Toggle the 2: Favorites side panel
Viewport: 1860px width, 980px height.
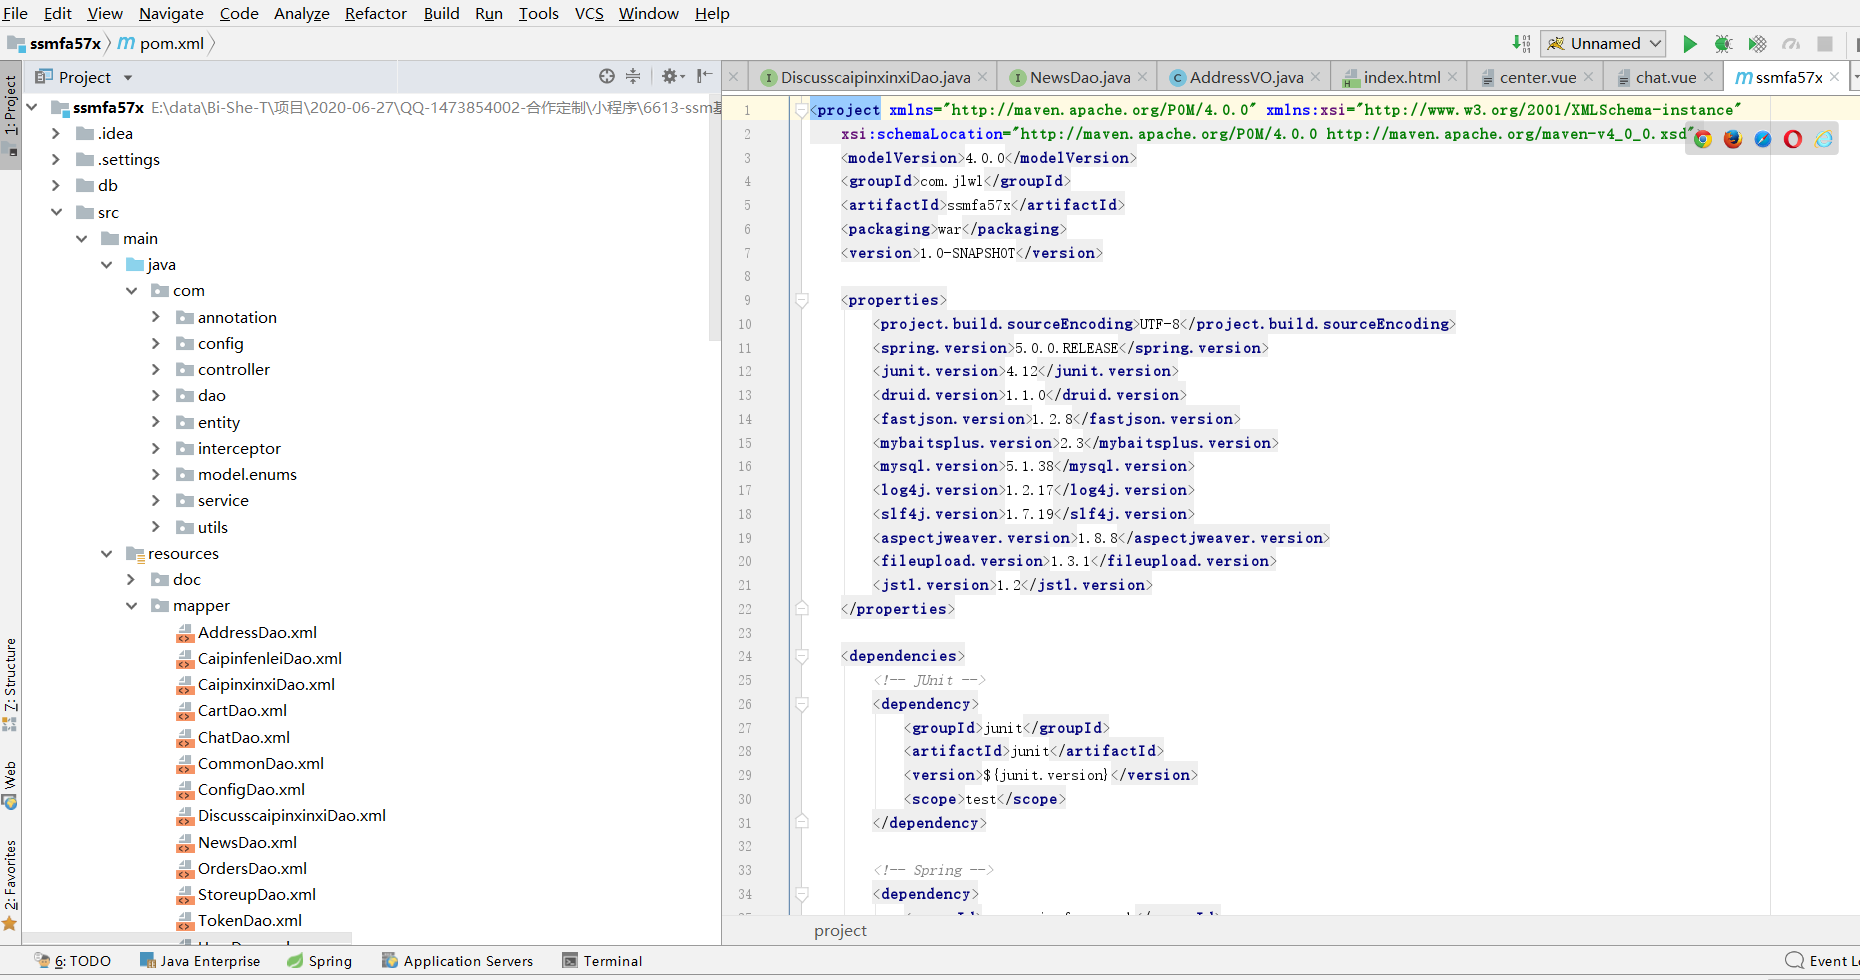click(x=10, y=885)
